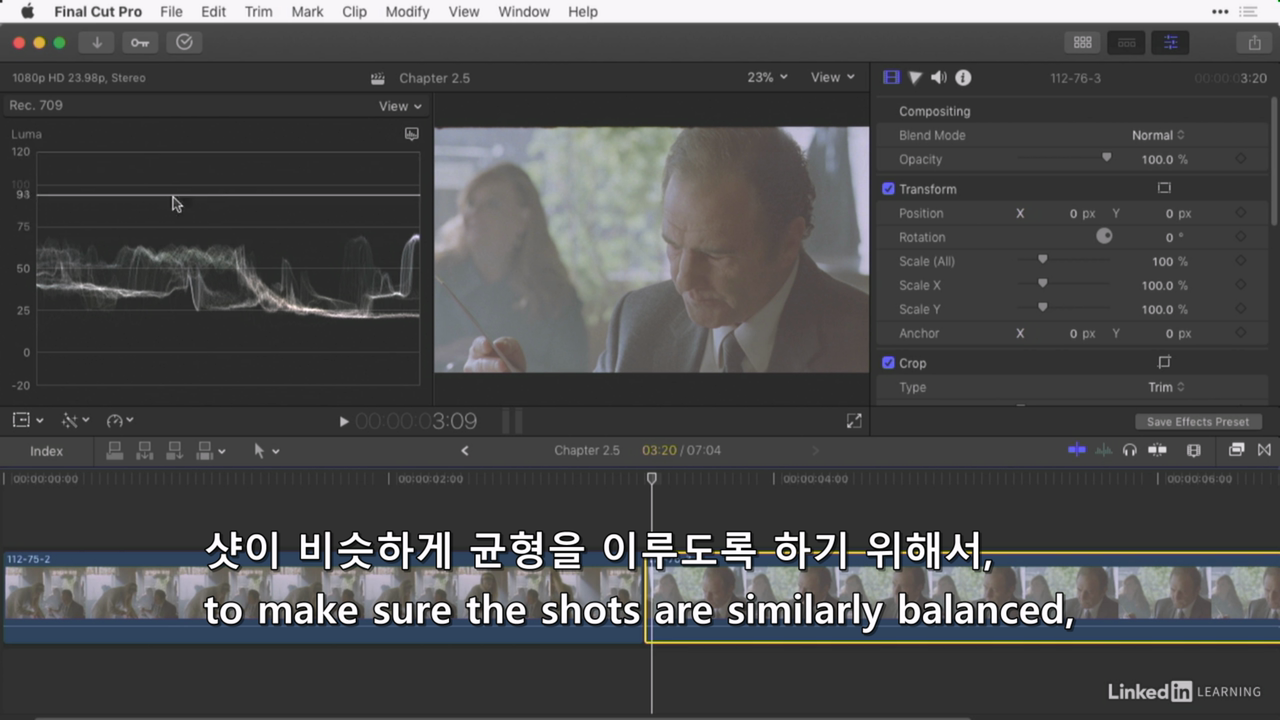This screenshot has height=720, width=1280.
Task: Toggle skimming icon in timeline bar
Action: pos(1077,450)
